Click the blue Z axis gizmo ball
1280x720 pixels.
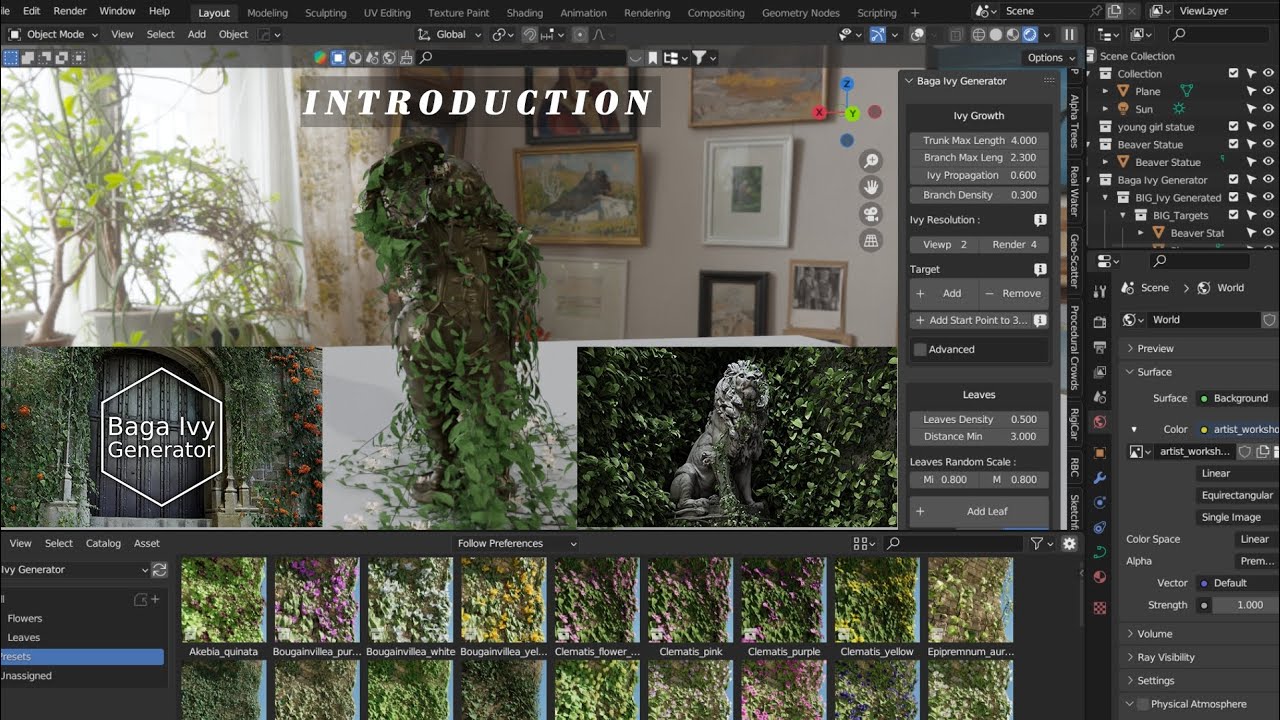(847, 84)
